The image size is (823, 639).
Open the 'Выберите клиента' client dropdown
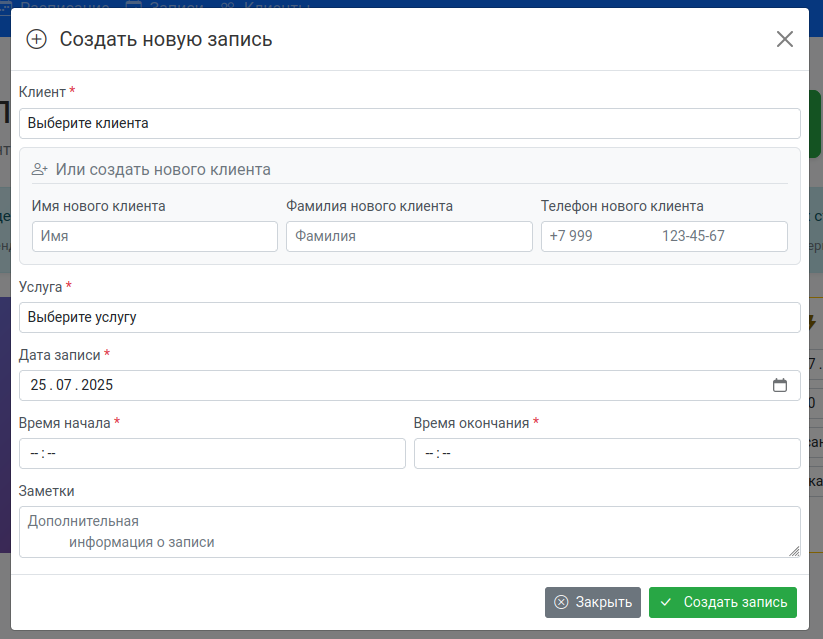pyautogui.click(x=409, y=123)
